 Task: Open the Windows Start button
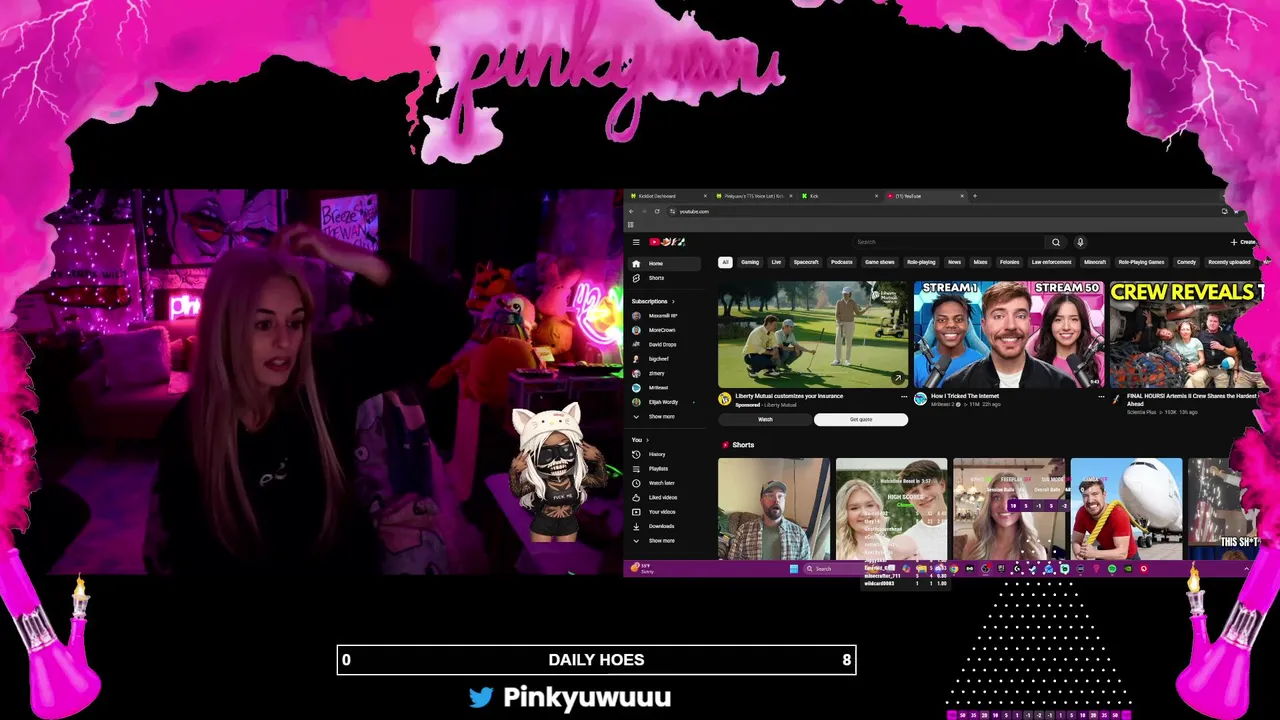click(x=794, y=569)
